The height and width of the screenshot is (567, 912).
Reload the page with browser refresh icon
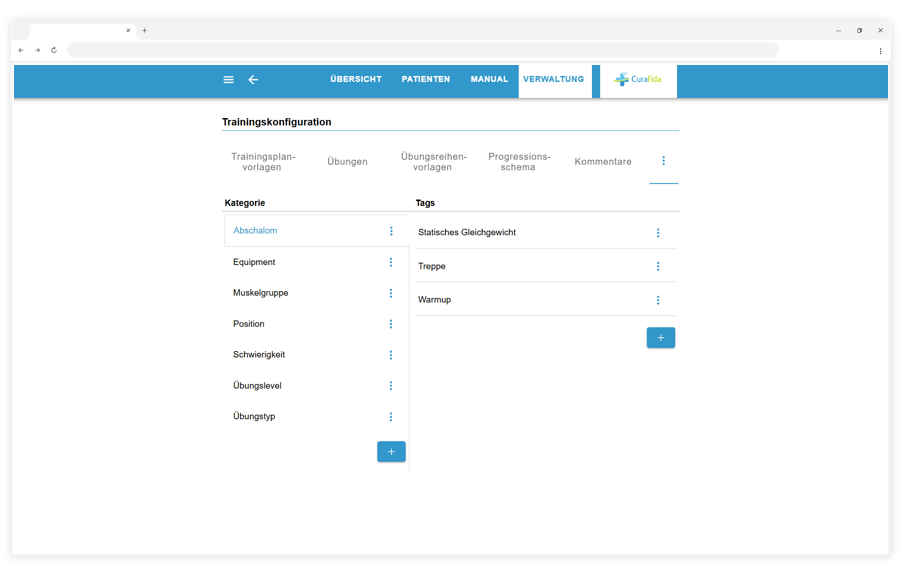[54, 50]
